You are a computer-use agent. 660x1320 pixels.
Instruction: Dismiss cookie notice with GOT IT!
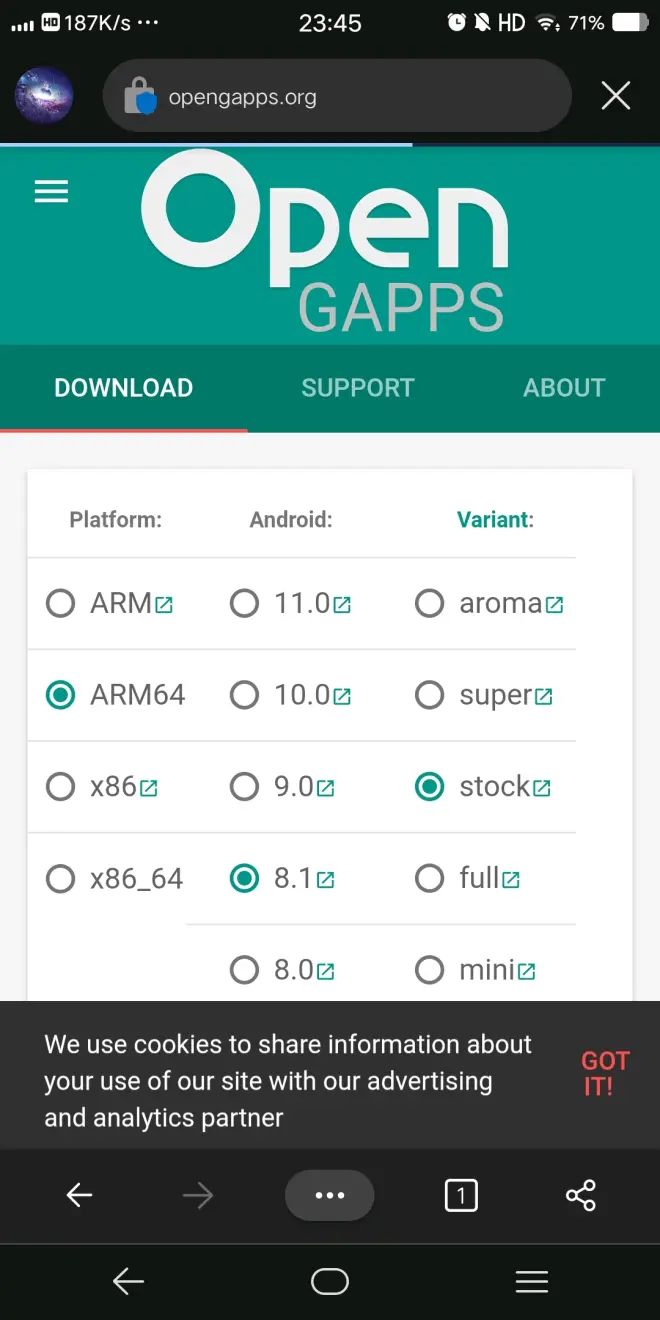[x=605, y=1073]
